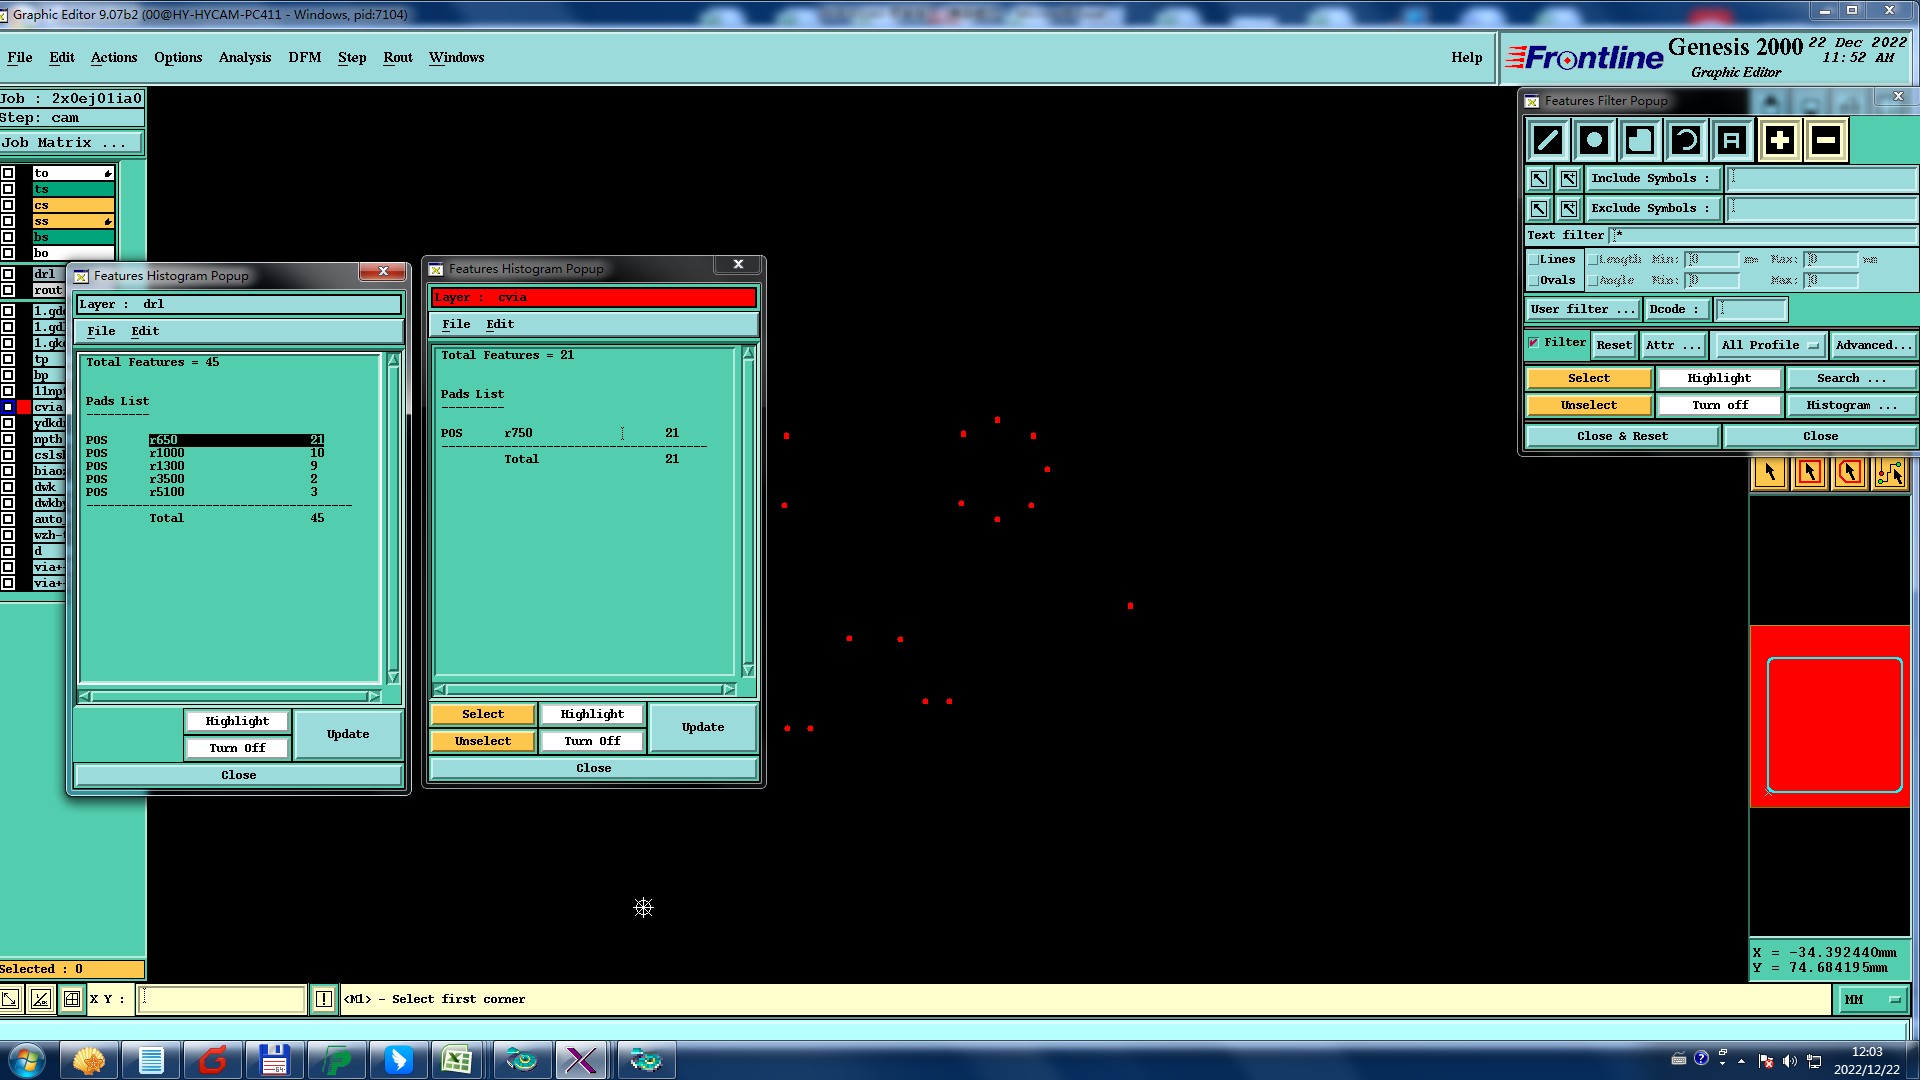Open the Analysis menu
Image resolution: width=1920 pixels, height=1080 pixels.
(x=244, y=57)
